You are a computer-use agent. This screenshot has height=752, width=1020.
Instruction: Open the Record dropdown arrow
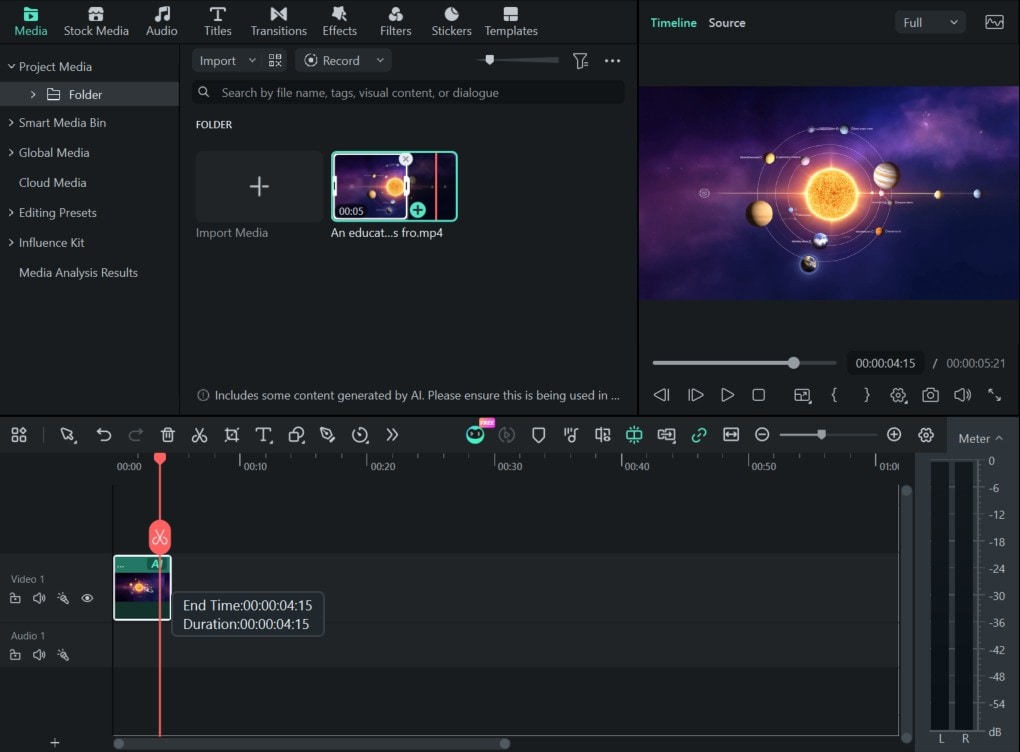380,60
